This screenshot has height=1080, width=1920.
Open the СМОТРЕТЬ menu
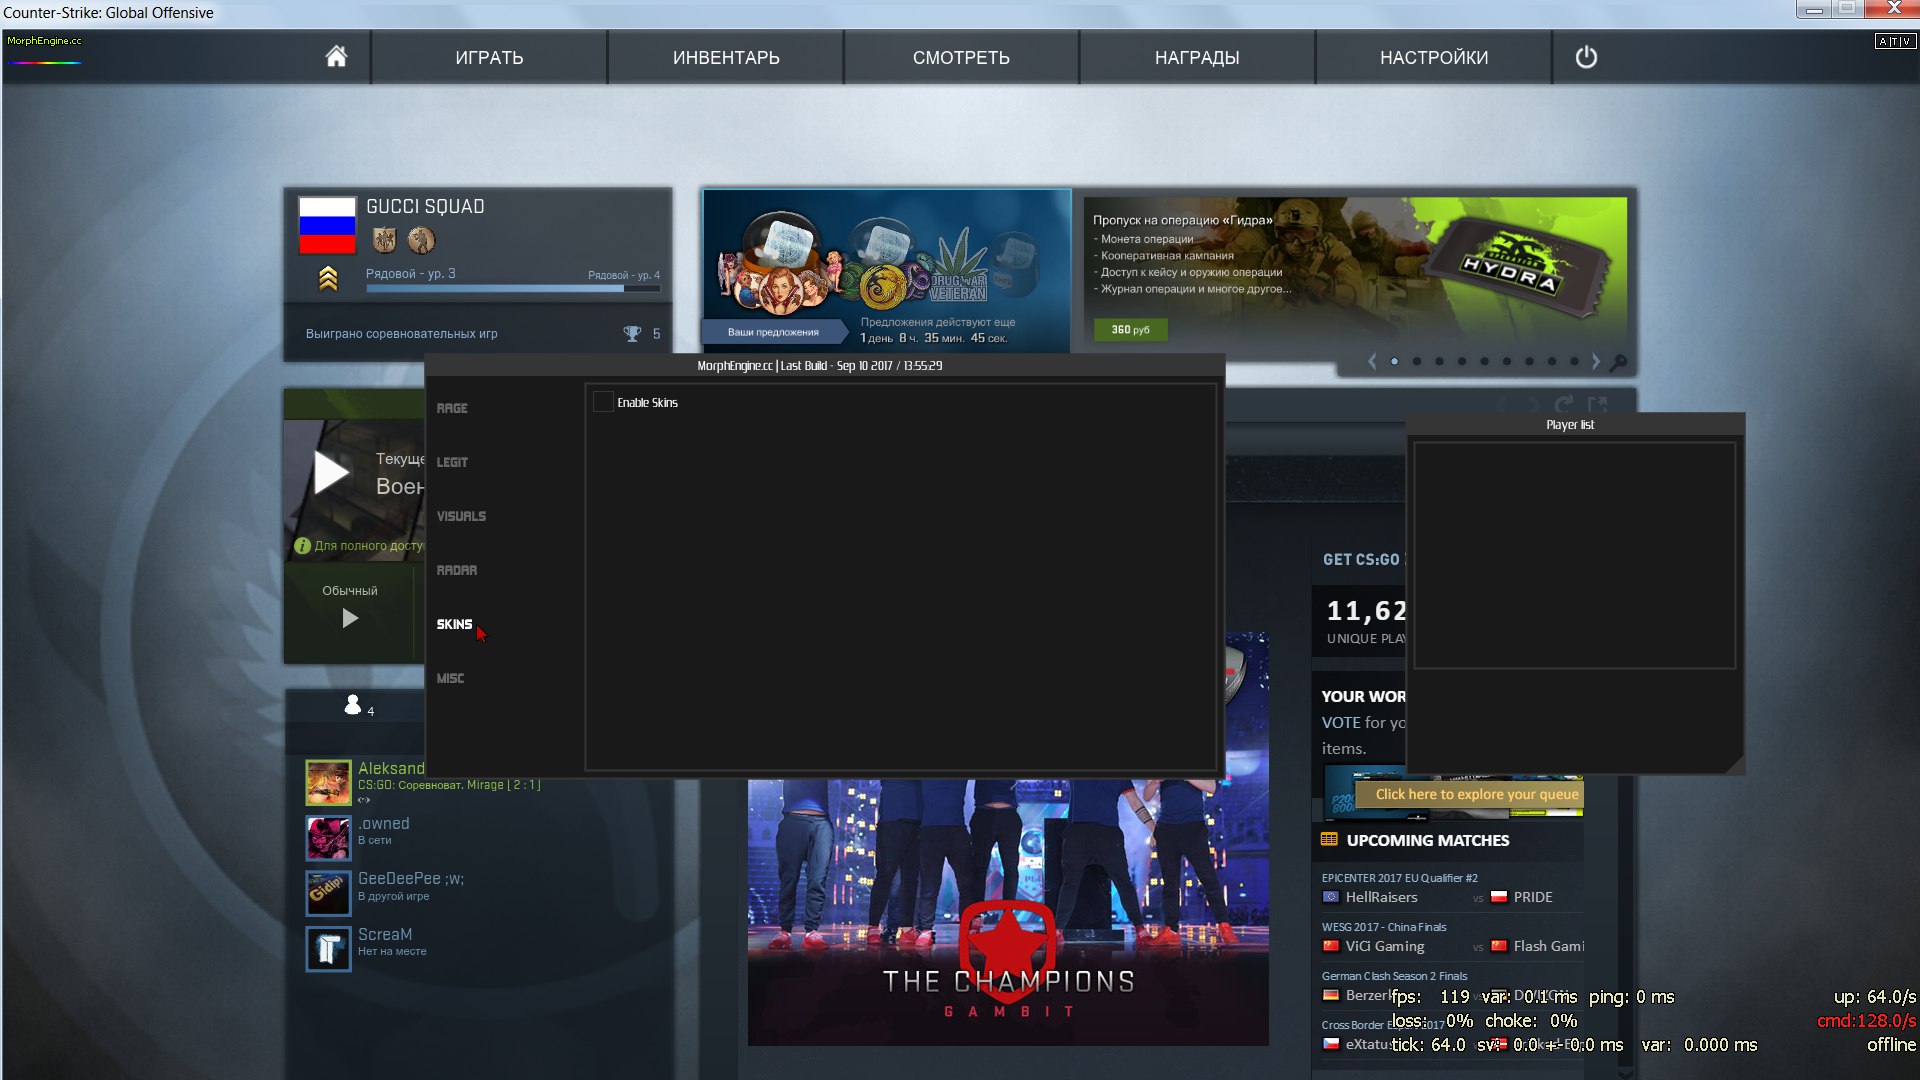[961, 57]
